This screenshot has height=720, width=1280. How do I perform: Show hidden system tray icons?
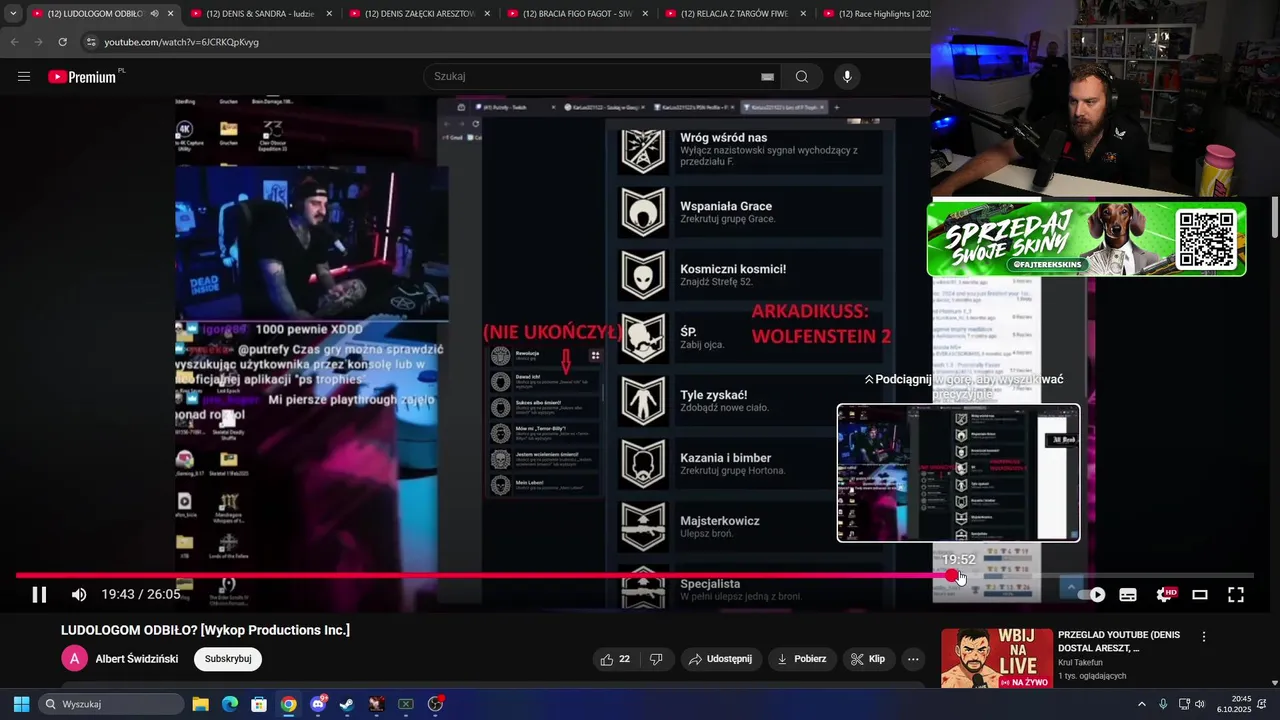(1142, 704)
